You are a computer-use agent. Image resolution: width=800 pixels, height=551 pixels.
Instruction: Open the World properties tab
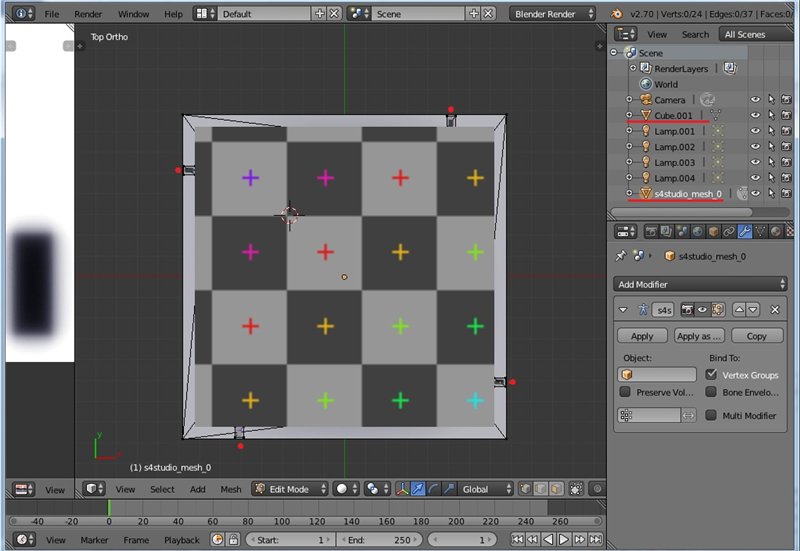[x=698, y=232]
